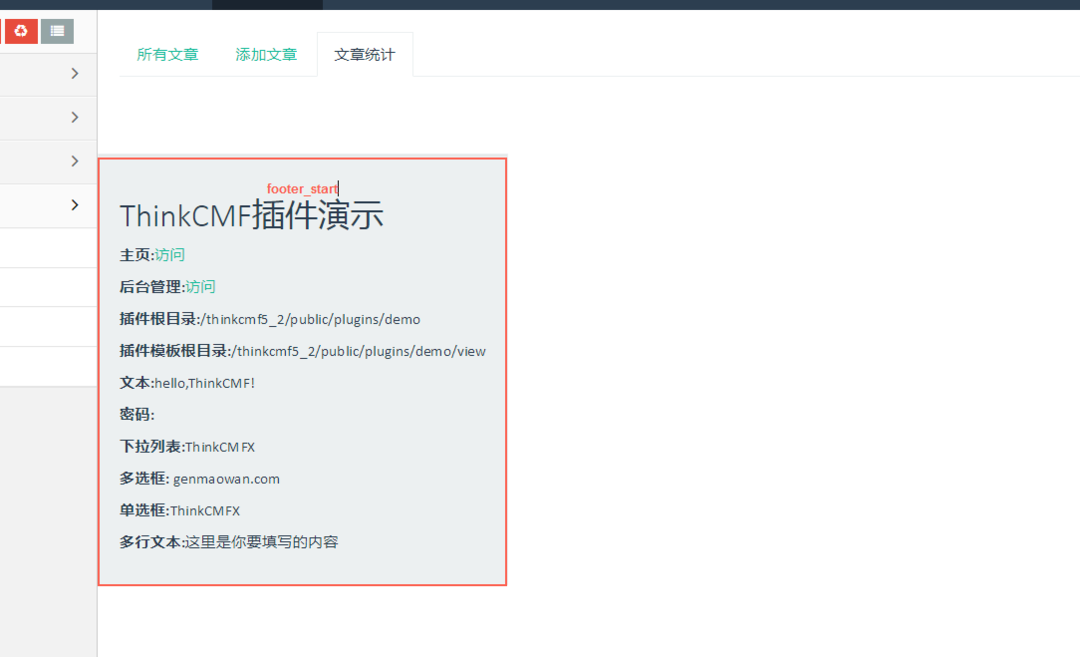Screen dimensions: 1080x657
Task: Click the ThinkCMFX value after 下拉列表
Action: pos(220,447)
